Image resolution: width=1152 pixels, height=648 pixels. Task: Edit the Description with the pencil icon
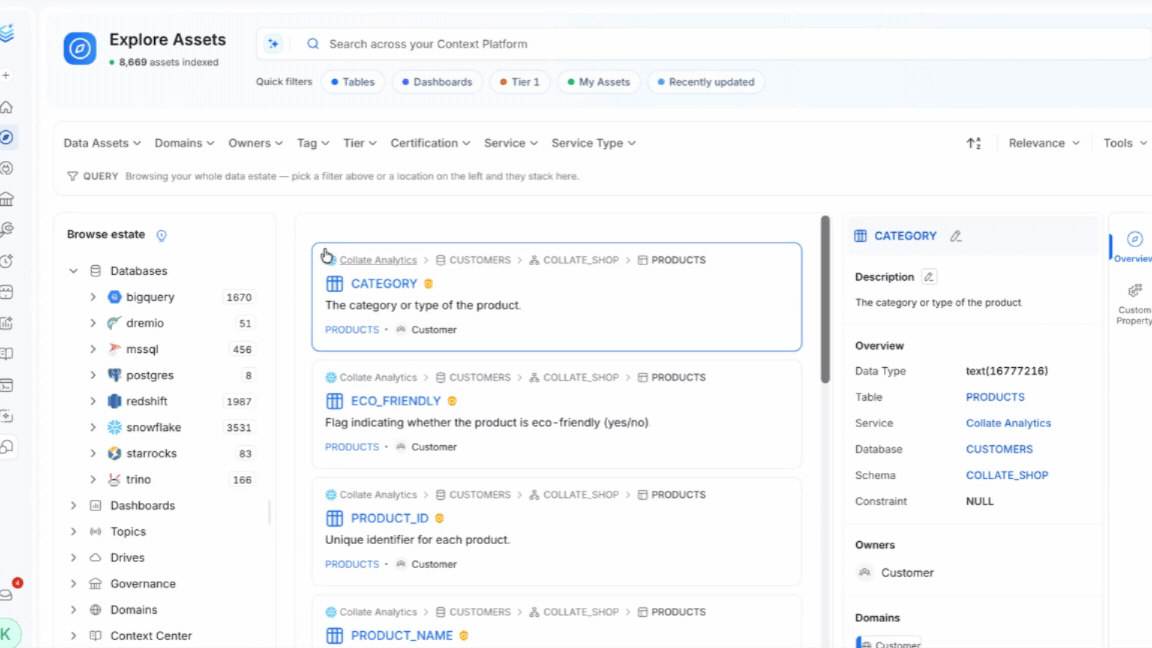[929, 277]
